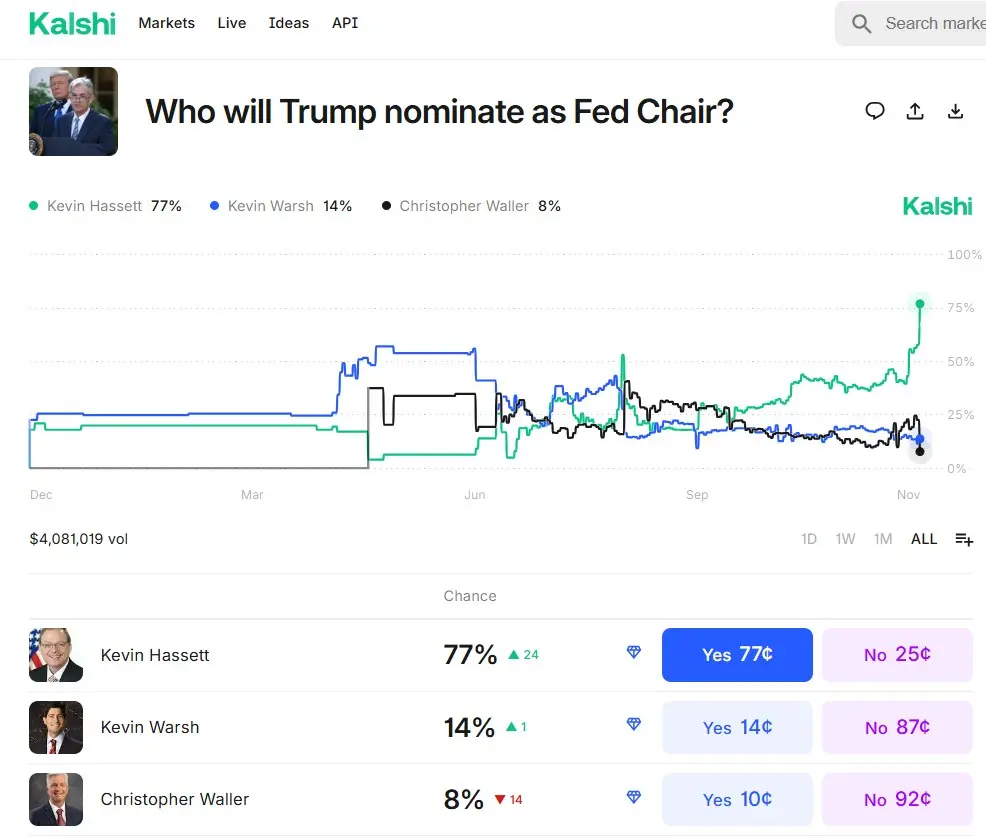Click the diamond icon in Kevin Warsh row
The image size is (986, 836).
(x=633, y=724)
